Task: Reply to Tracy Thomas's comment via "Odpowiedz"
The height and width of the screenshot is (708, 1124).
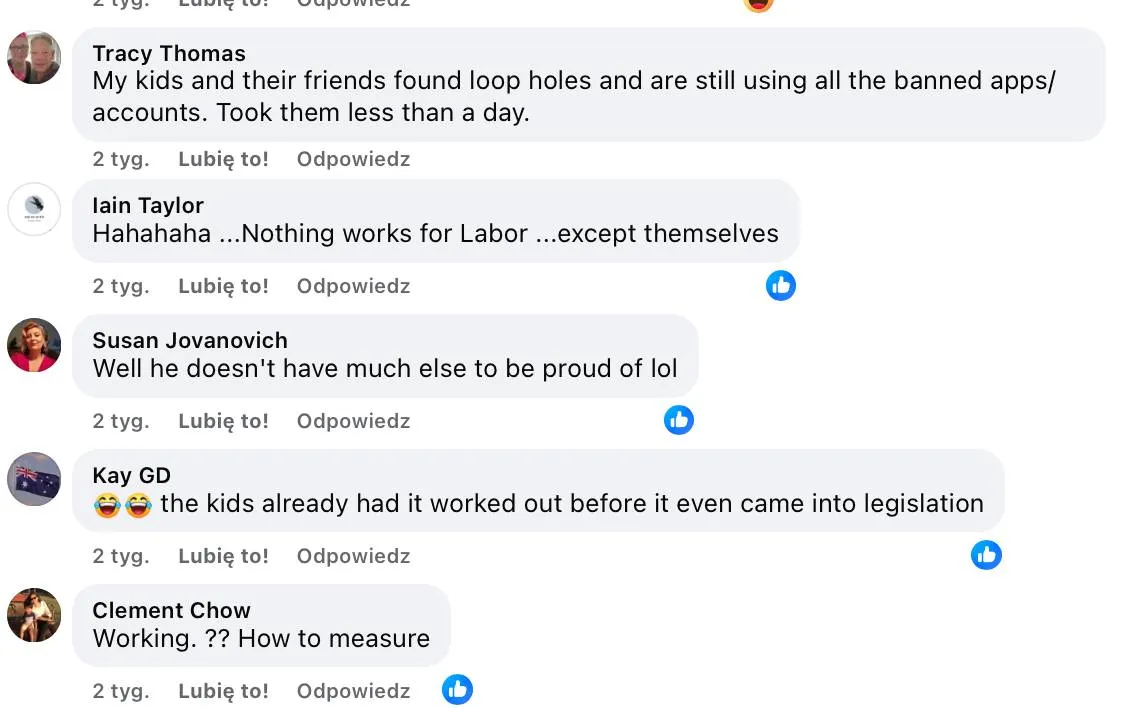Action: (x=353, y=159)
